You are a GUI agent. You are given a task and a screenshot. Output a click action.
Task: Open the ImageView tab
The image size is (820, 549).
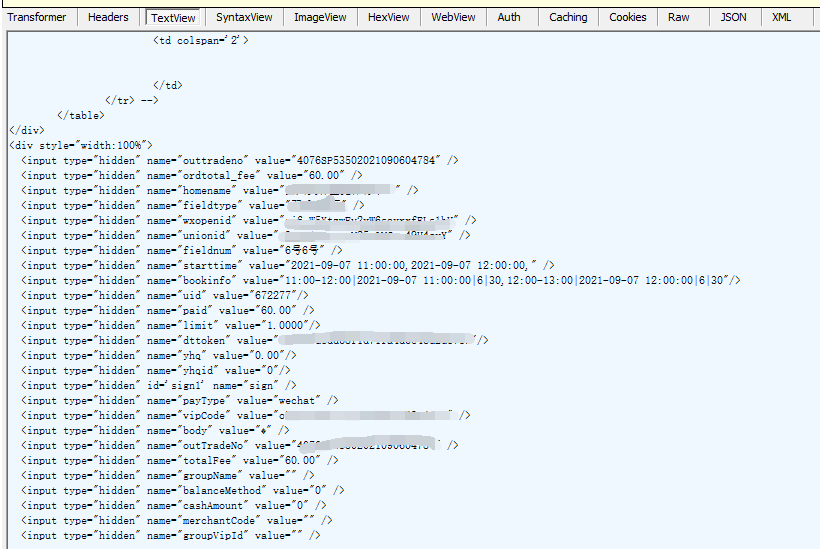320,17
